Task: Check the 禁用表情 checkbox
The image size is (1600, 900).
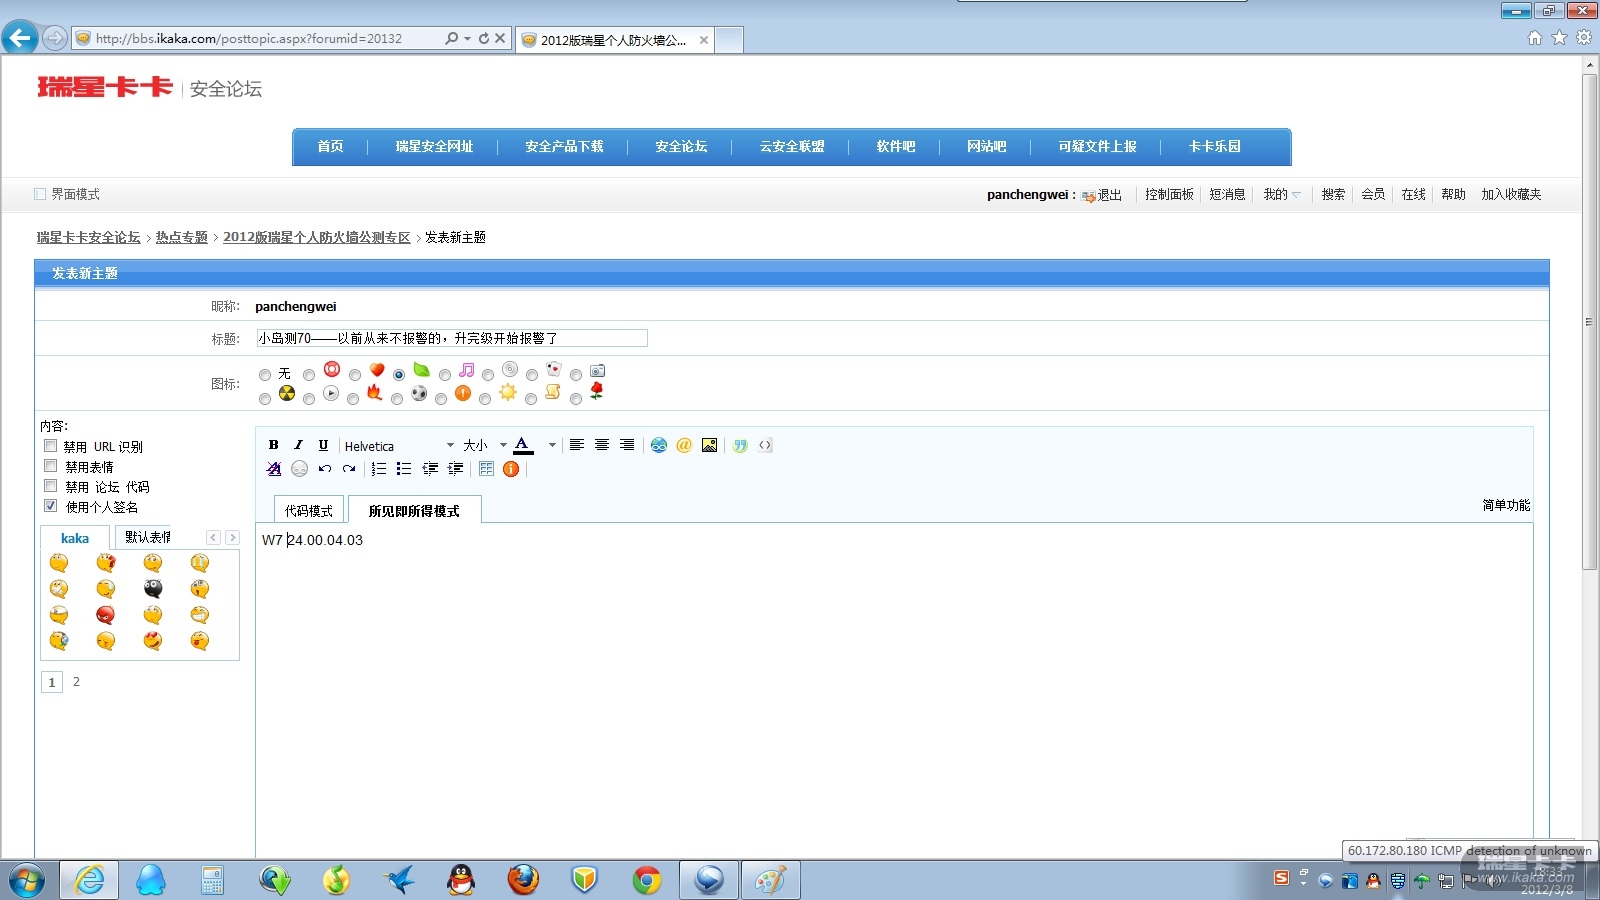Action: pos(50,466)
